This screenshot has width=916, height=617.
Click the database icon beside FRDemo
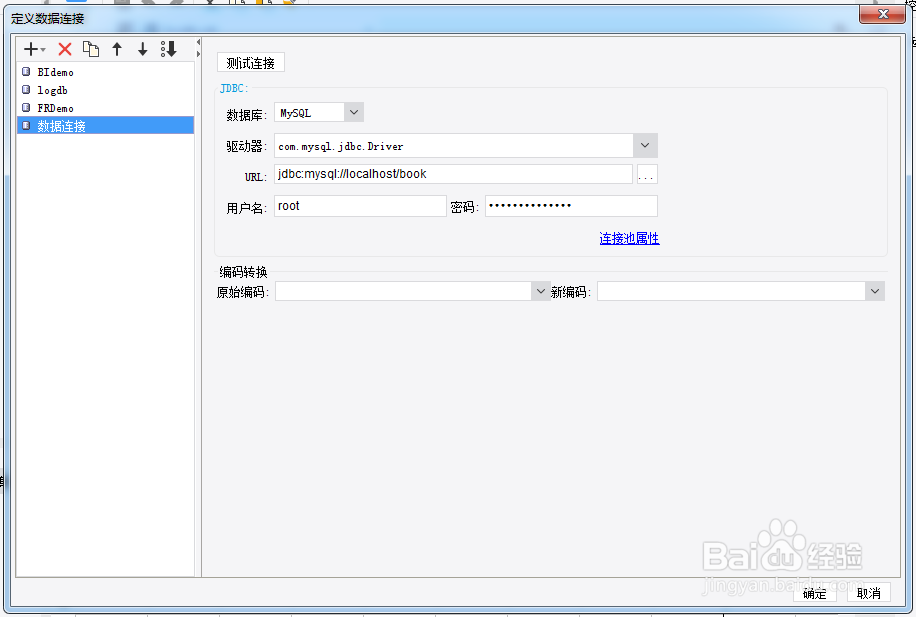click(x=26, y=108)
